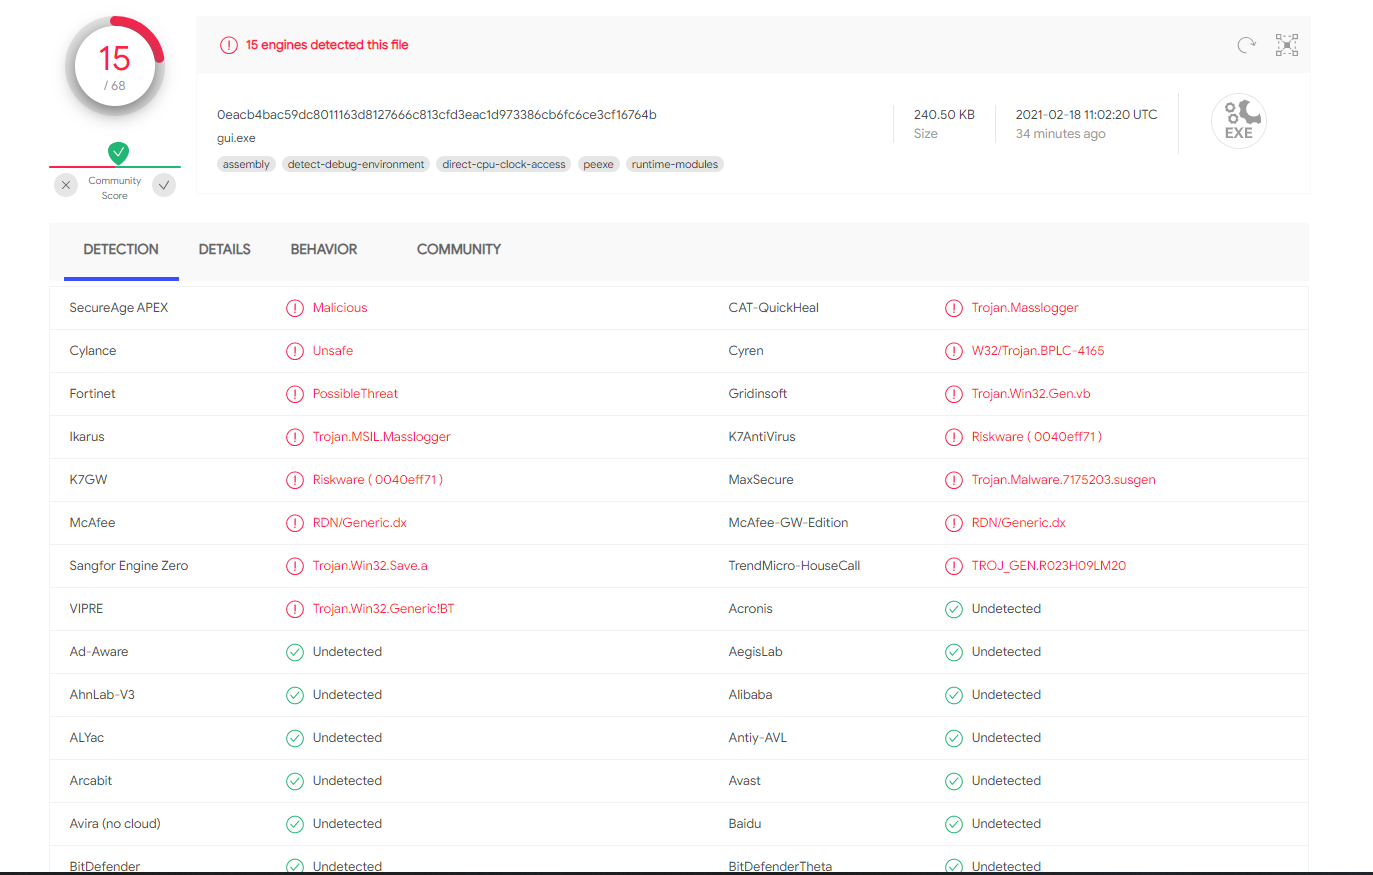Click the file SHA-256 hash text
The width and height of the screenshot is (1373, 875).
(437, 115)
